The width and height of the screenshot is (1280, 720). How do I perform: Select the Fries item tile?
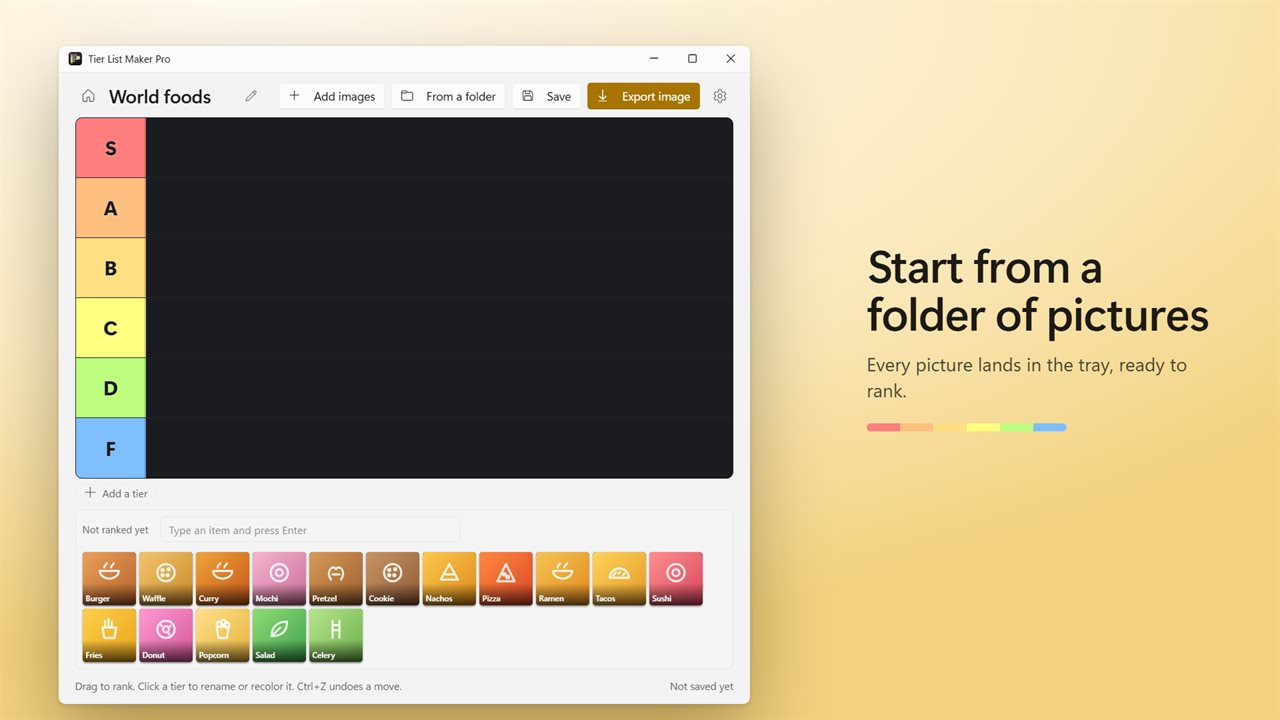109,636
